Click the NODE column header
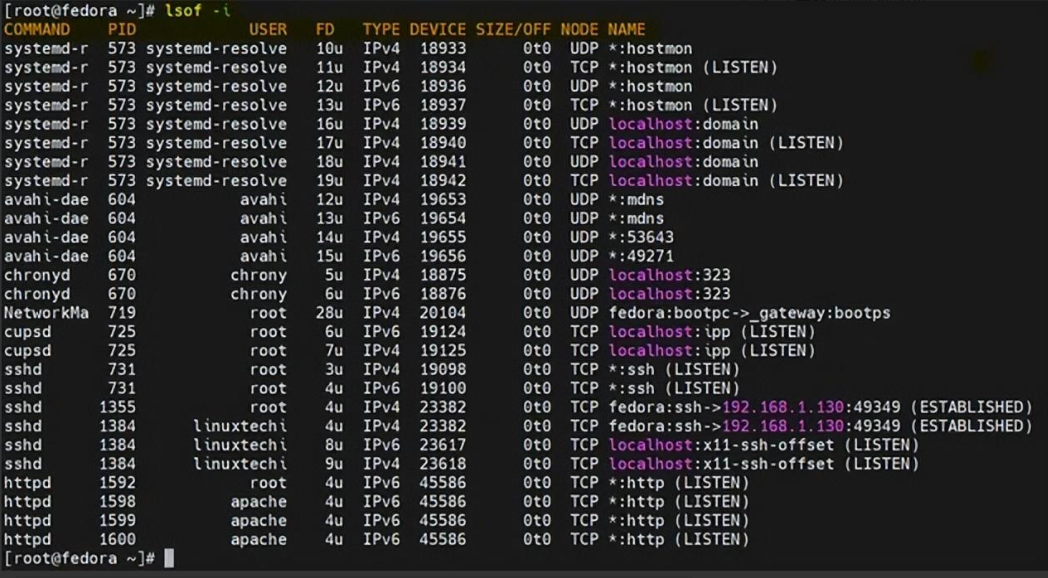The width and height of the screenshot is (1048, 578). click(x=579, y=29)
